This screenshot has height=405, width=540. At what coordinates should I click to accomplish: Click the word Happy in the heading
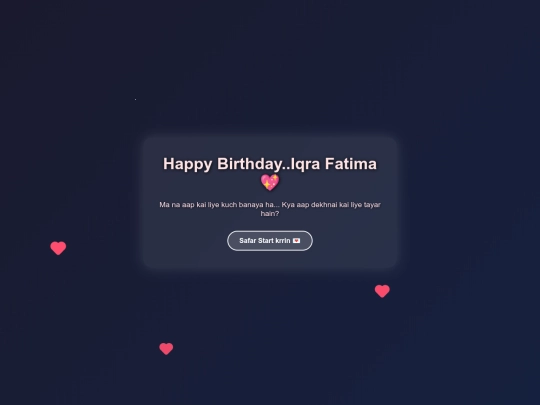click(187, 164)
